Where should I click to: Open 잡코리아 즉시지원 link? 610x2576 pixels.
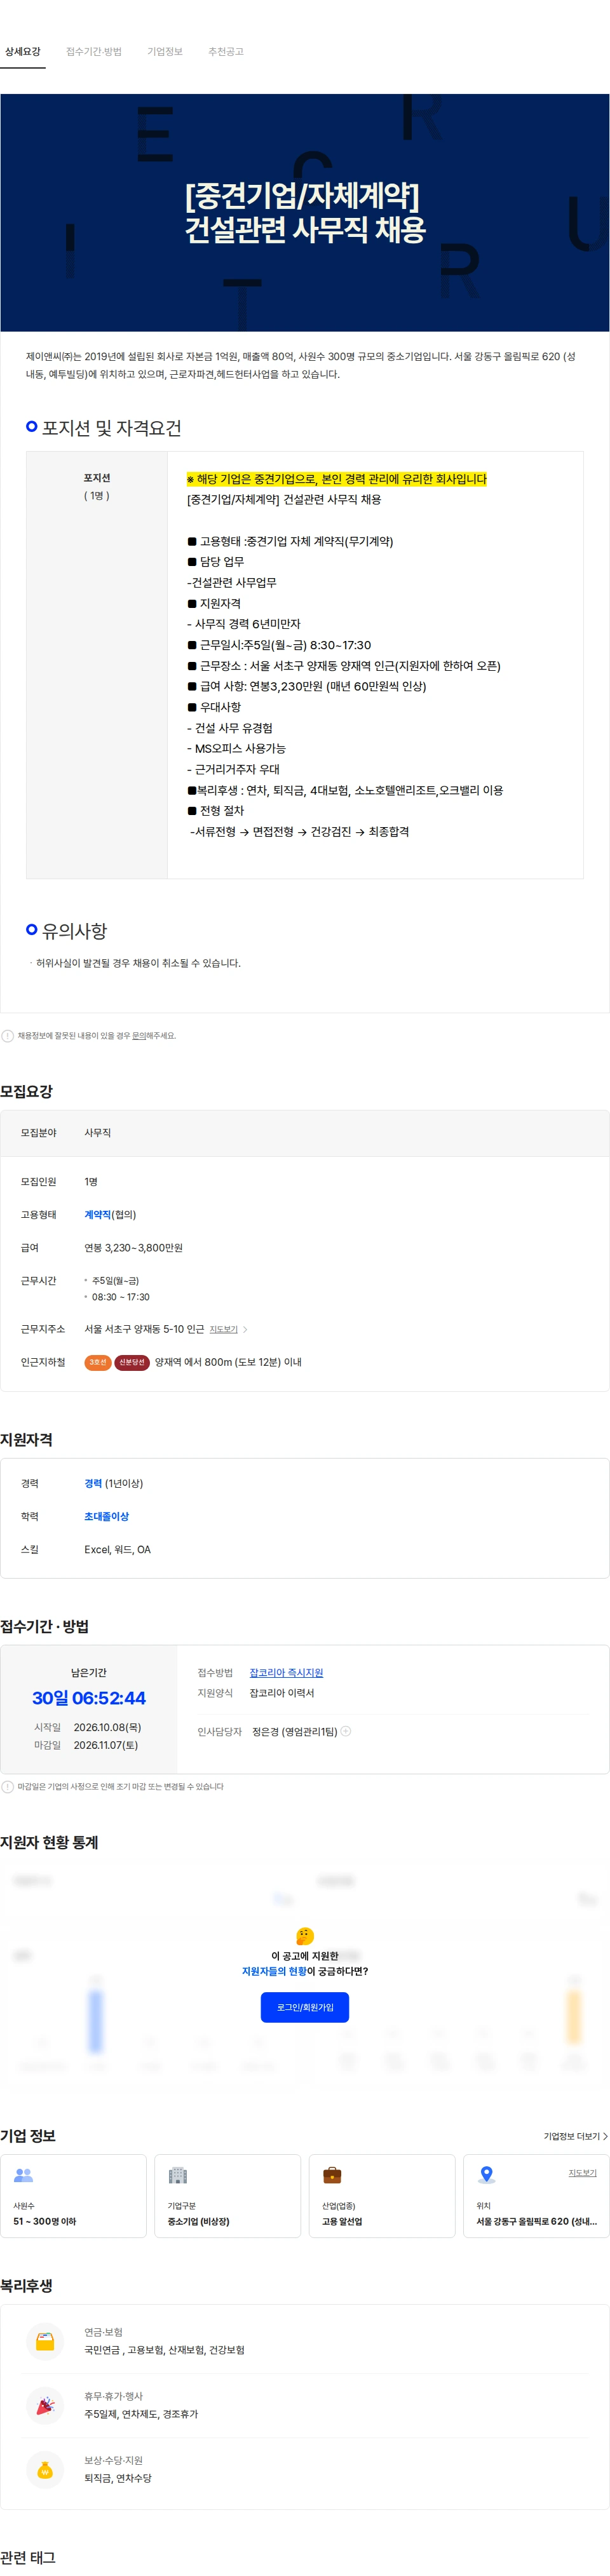pyautogui.click(x=286, y=1673)
